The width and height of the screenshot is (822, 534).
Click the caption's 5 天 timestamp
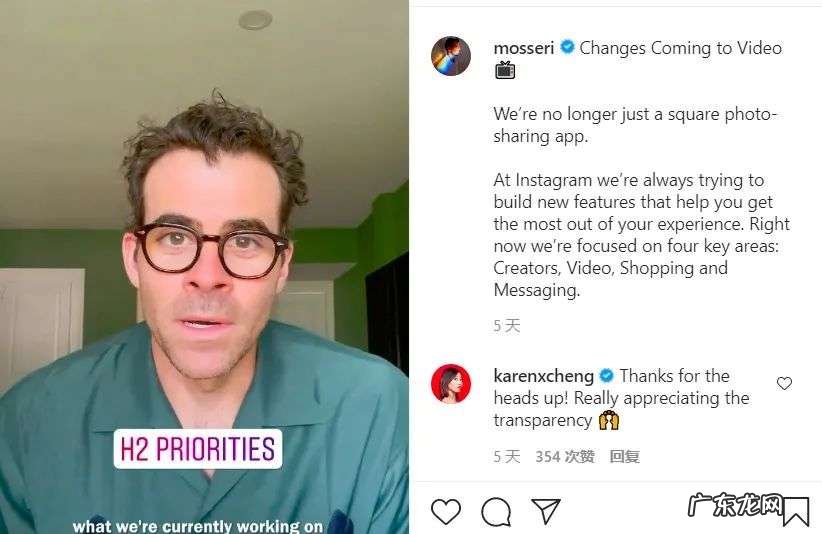click(x=506, y=326)
